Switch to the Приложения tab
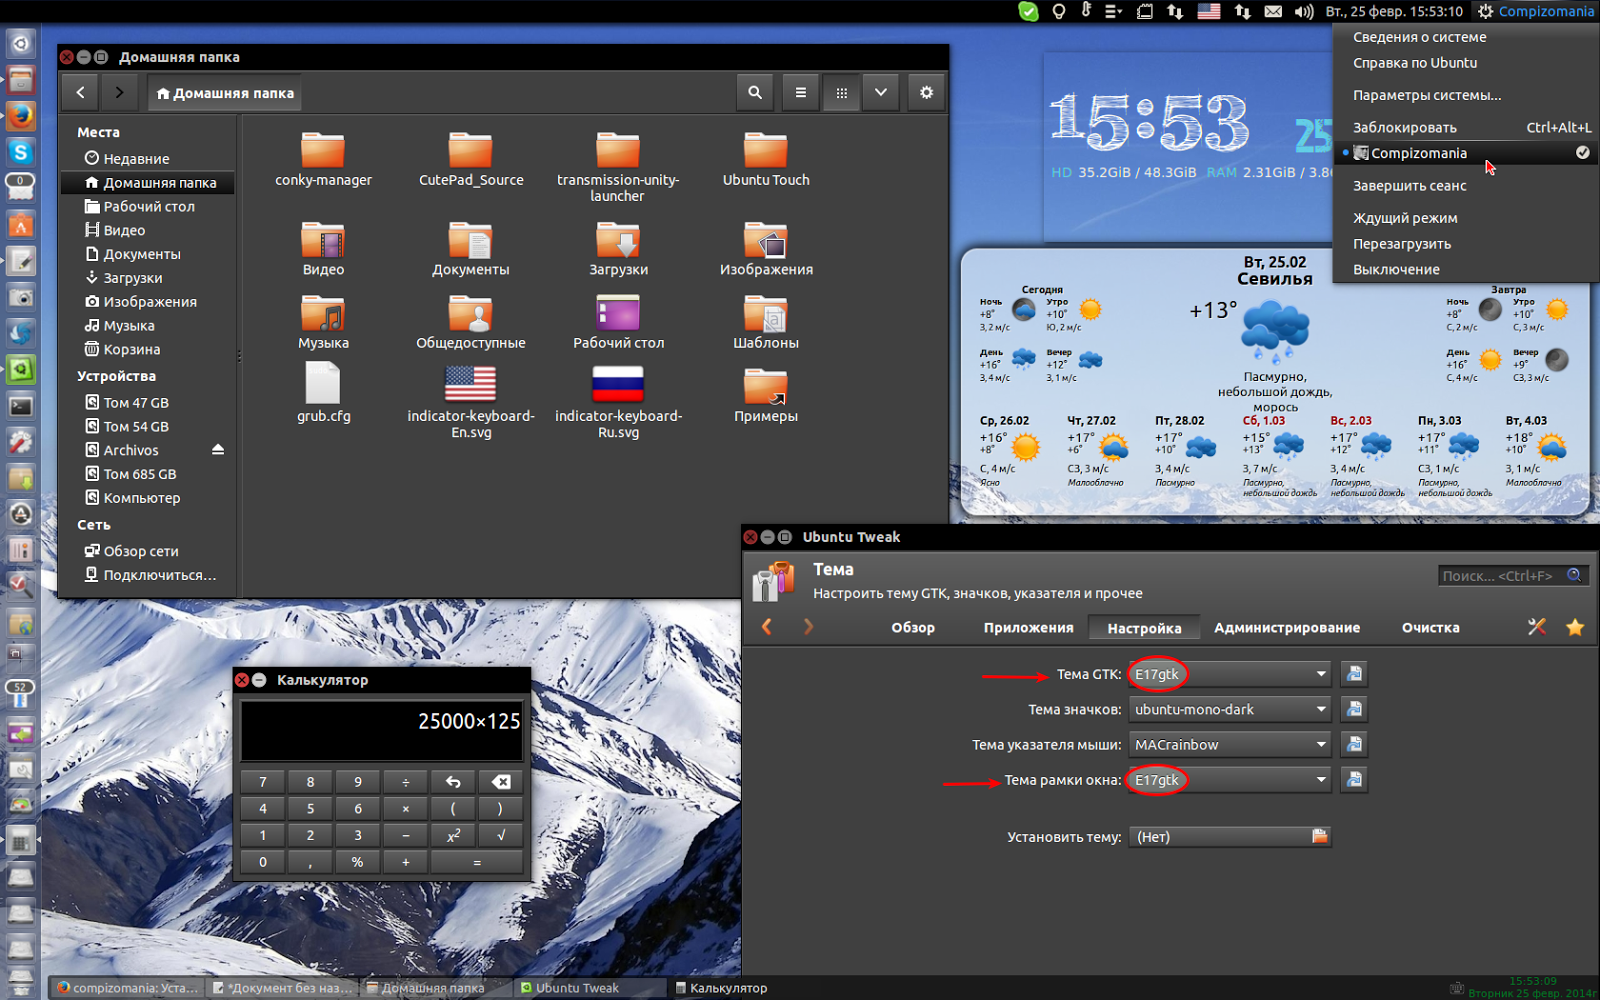 [1028, 628]
